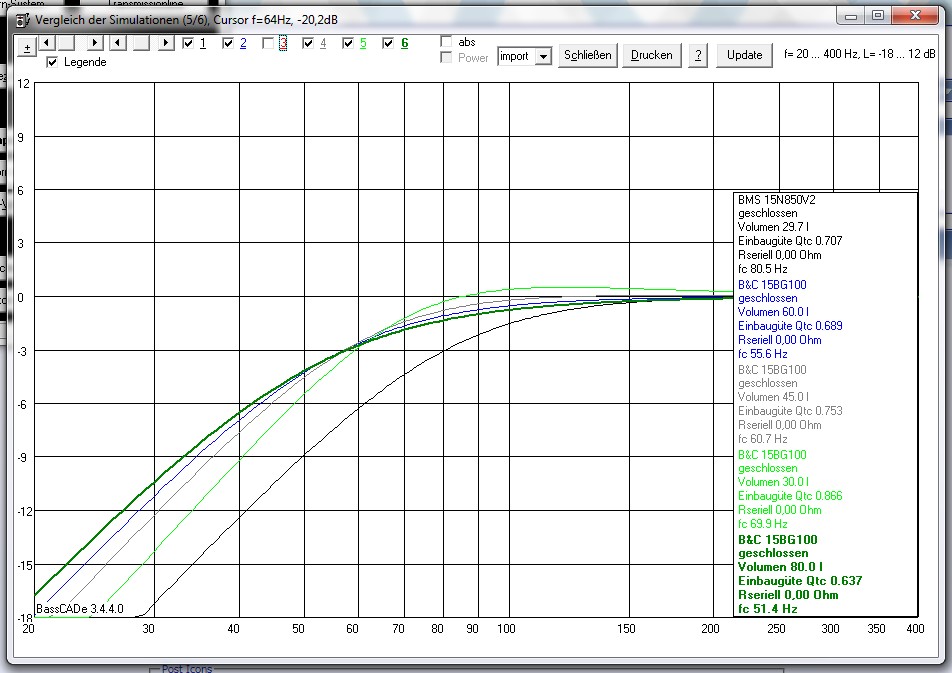Click legend text 'fc 60.7 Hz'
Screen dimensions: 952x673
coord(763,439)
